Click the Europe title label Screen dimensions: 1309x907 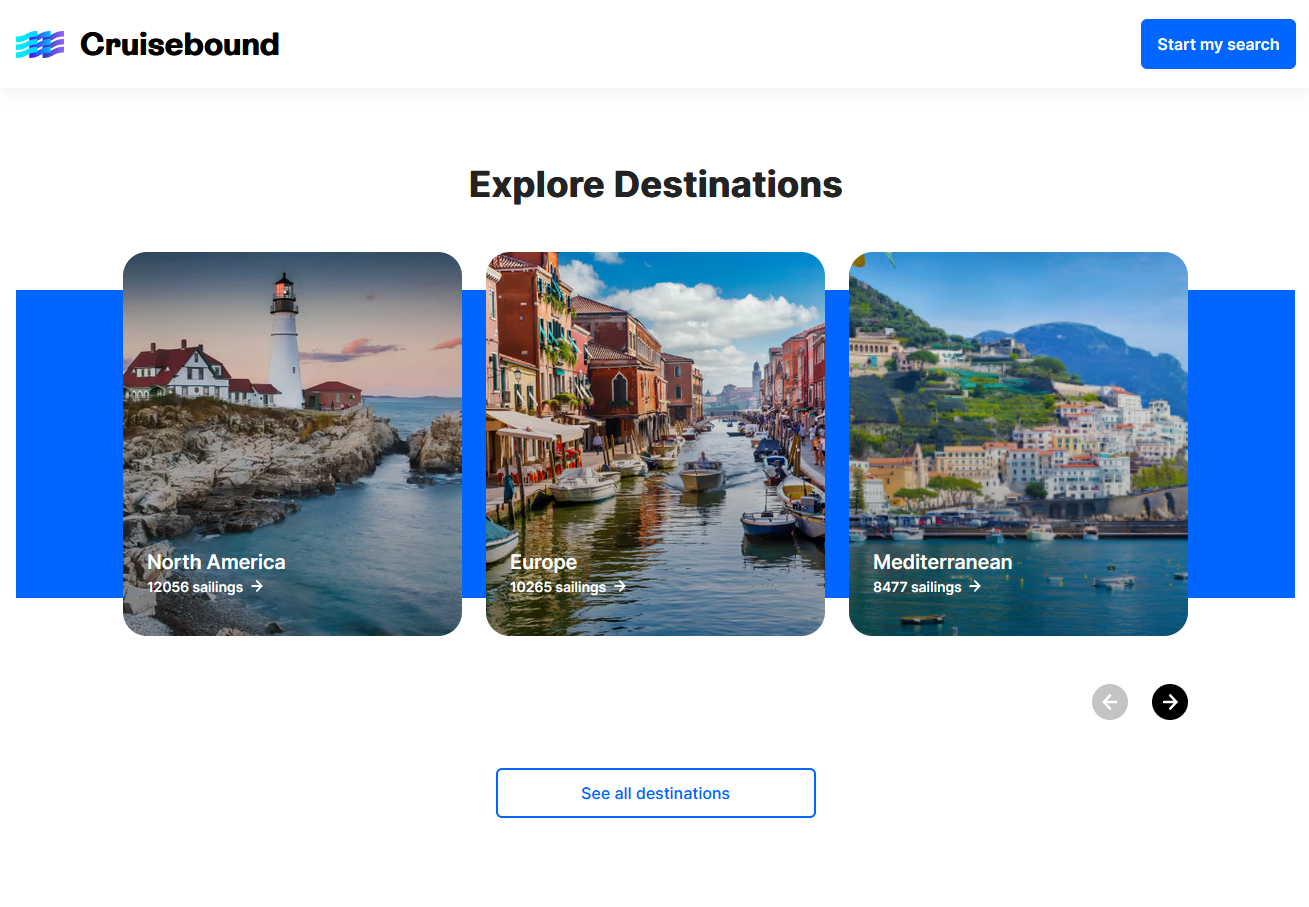543,562
